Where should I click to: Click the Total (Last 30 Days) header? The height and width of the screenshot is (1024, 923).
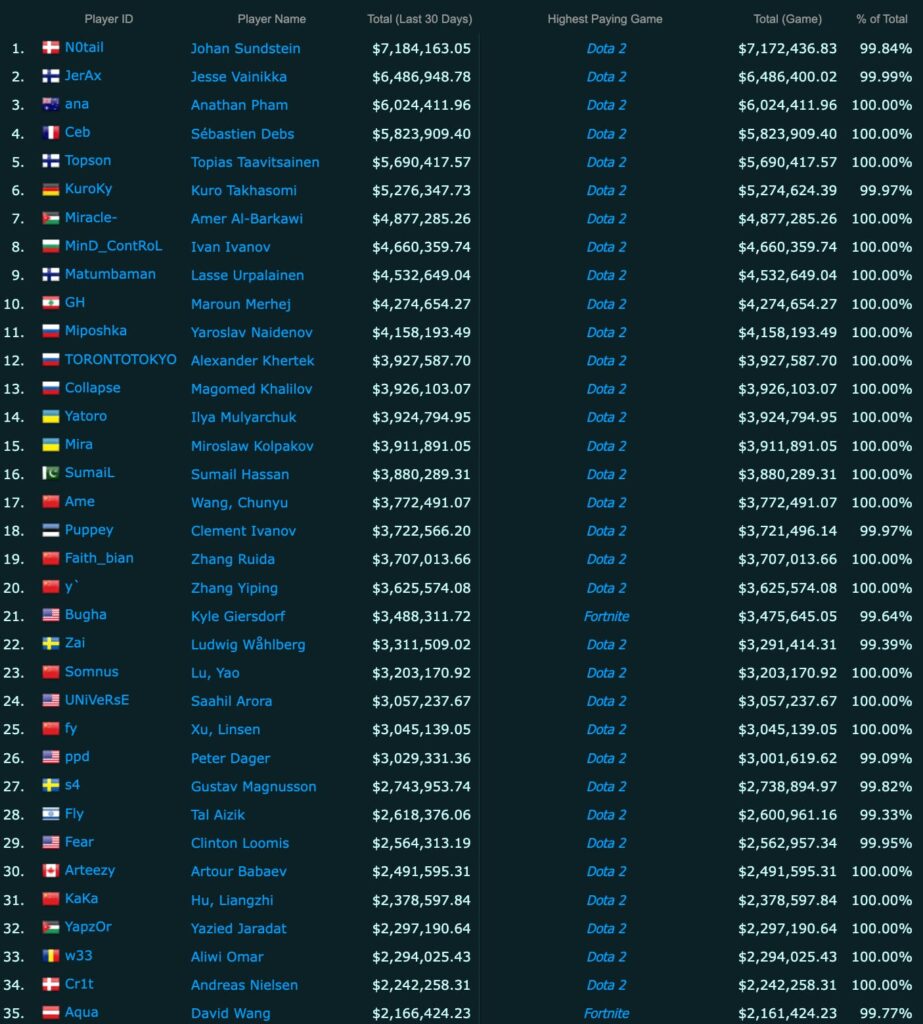pos(419,19)
